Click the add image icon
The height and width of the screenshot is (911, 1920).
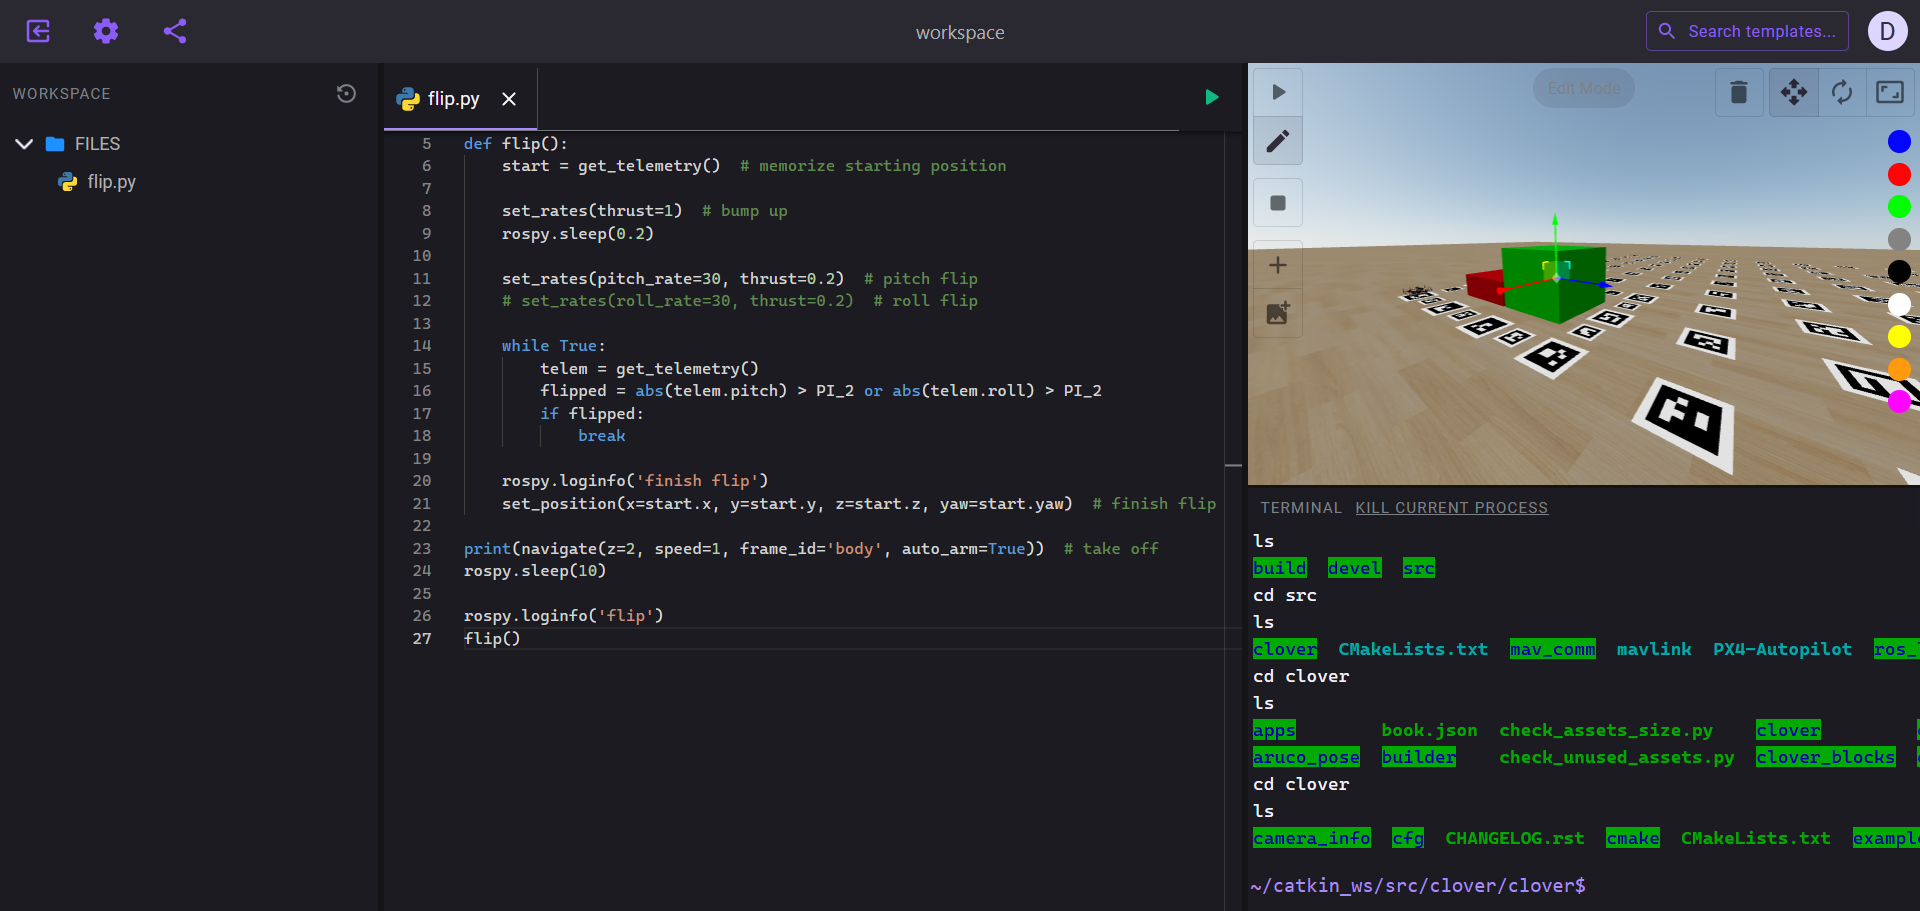[1278, 313]
